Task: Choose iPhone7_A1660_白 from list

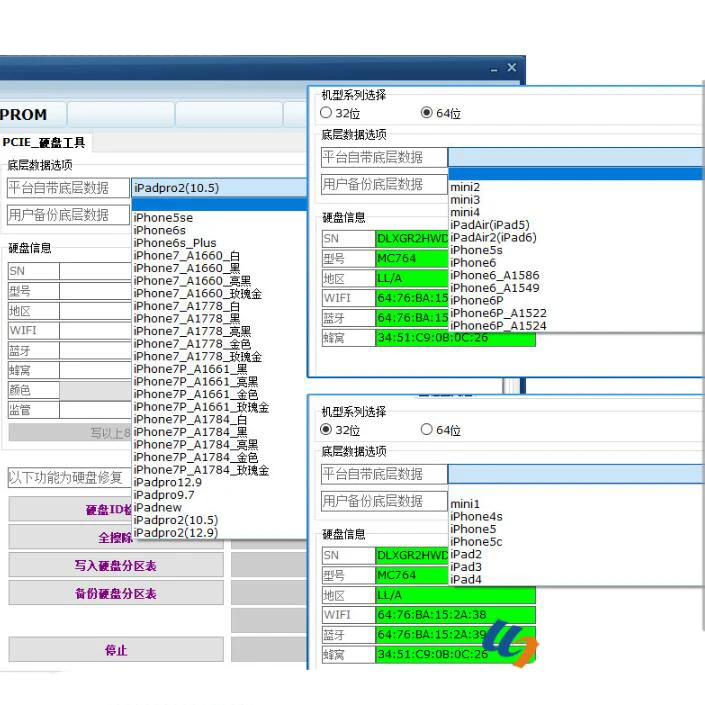Action: [x=187, y=255]
